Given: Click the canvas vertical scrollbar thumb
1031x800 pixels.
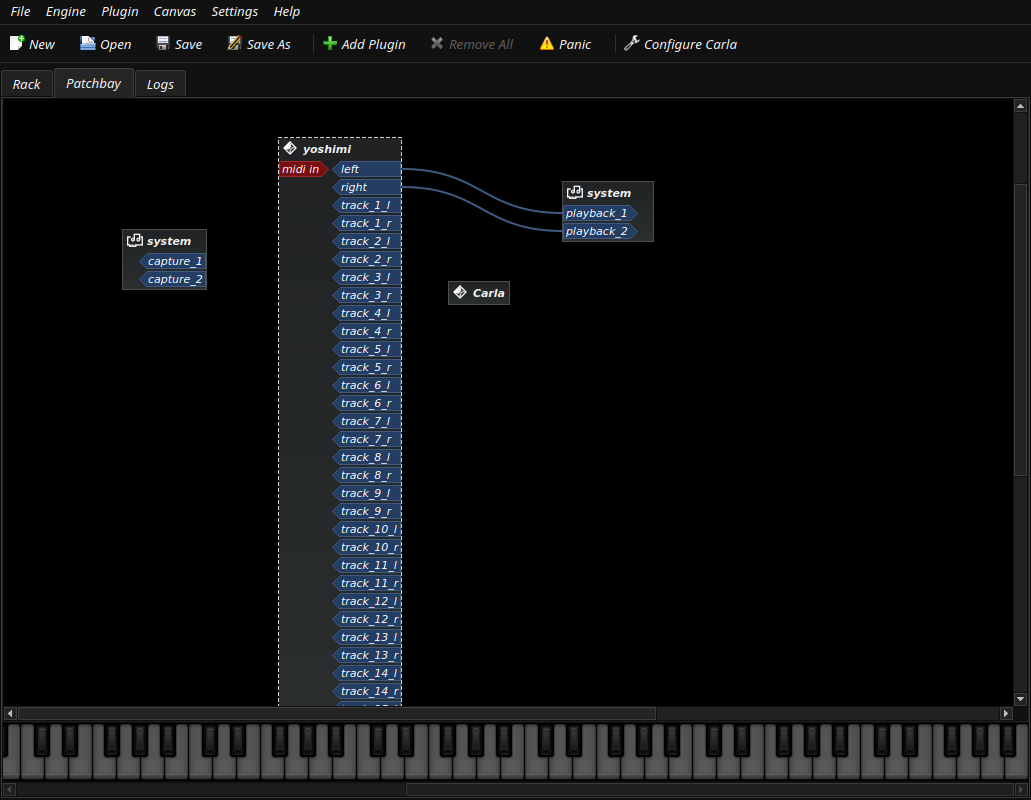Looking at the screenshot, I should (x=1020, y=329).
